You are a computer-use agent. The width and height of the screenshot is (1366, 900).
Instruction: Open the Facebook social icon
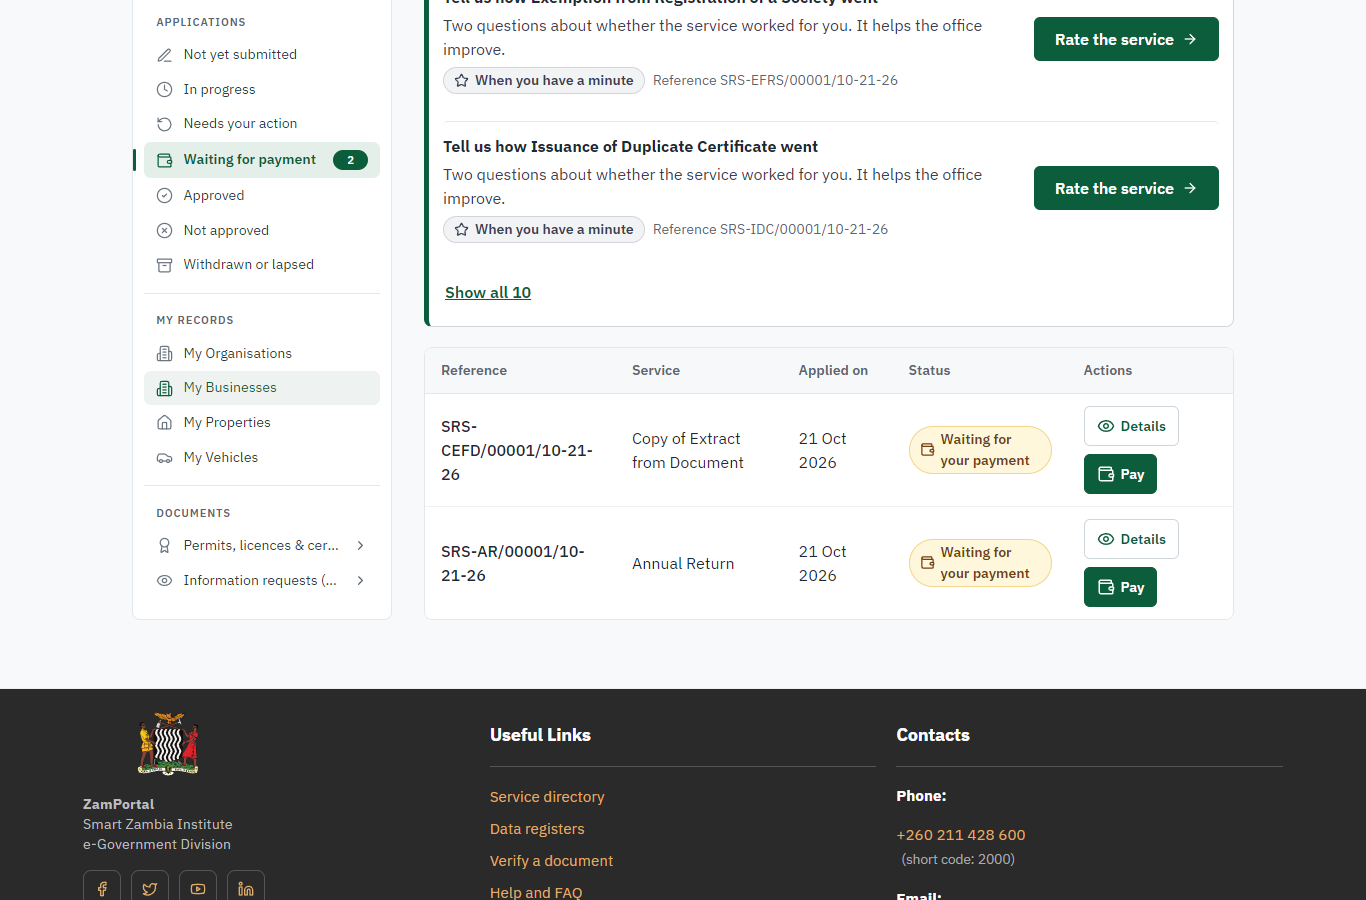102,888
